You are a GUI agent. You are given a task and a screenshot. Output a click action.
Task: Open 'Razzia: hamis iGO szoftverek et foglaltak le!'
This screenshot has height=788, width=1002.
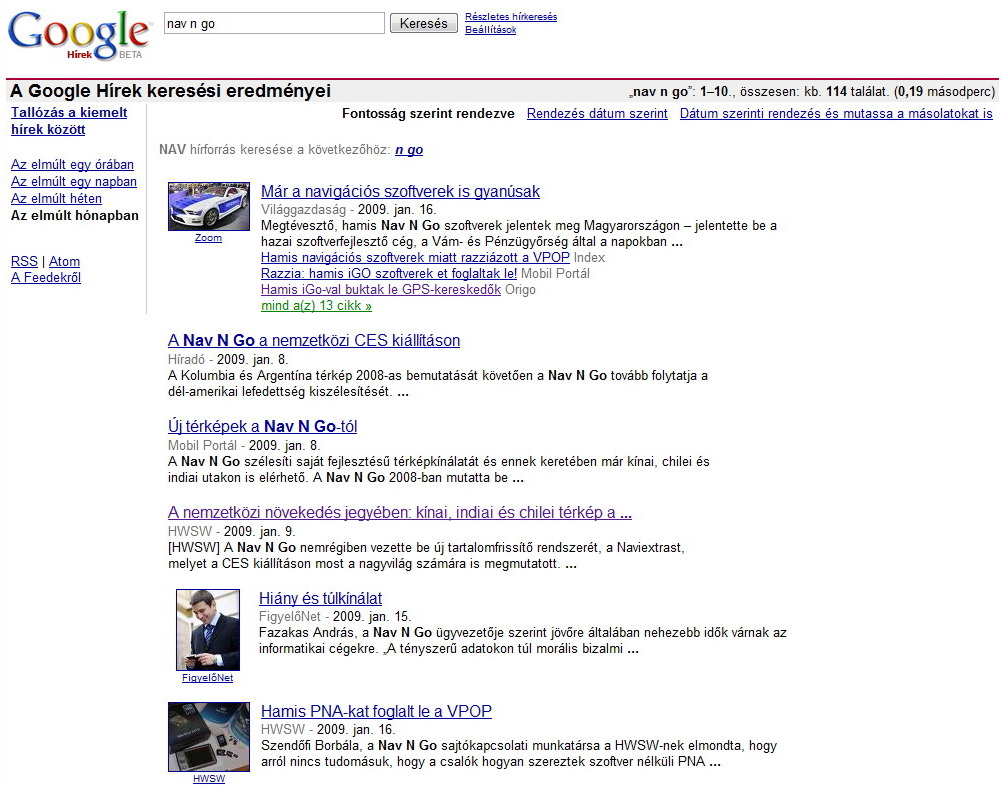[389, 274]
